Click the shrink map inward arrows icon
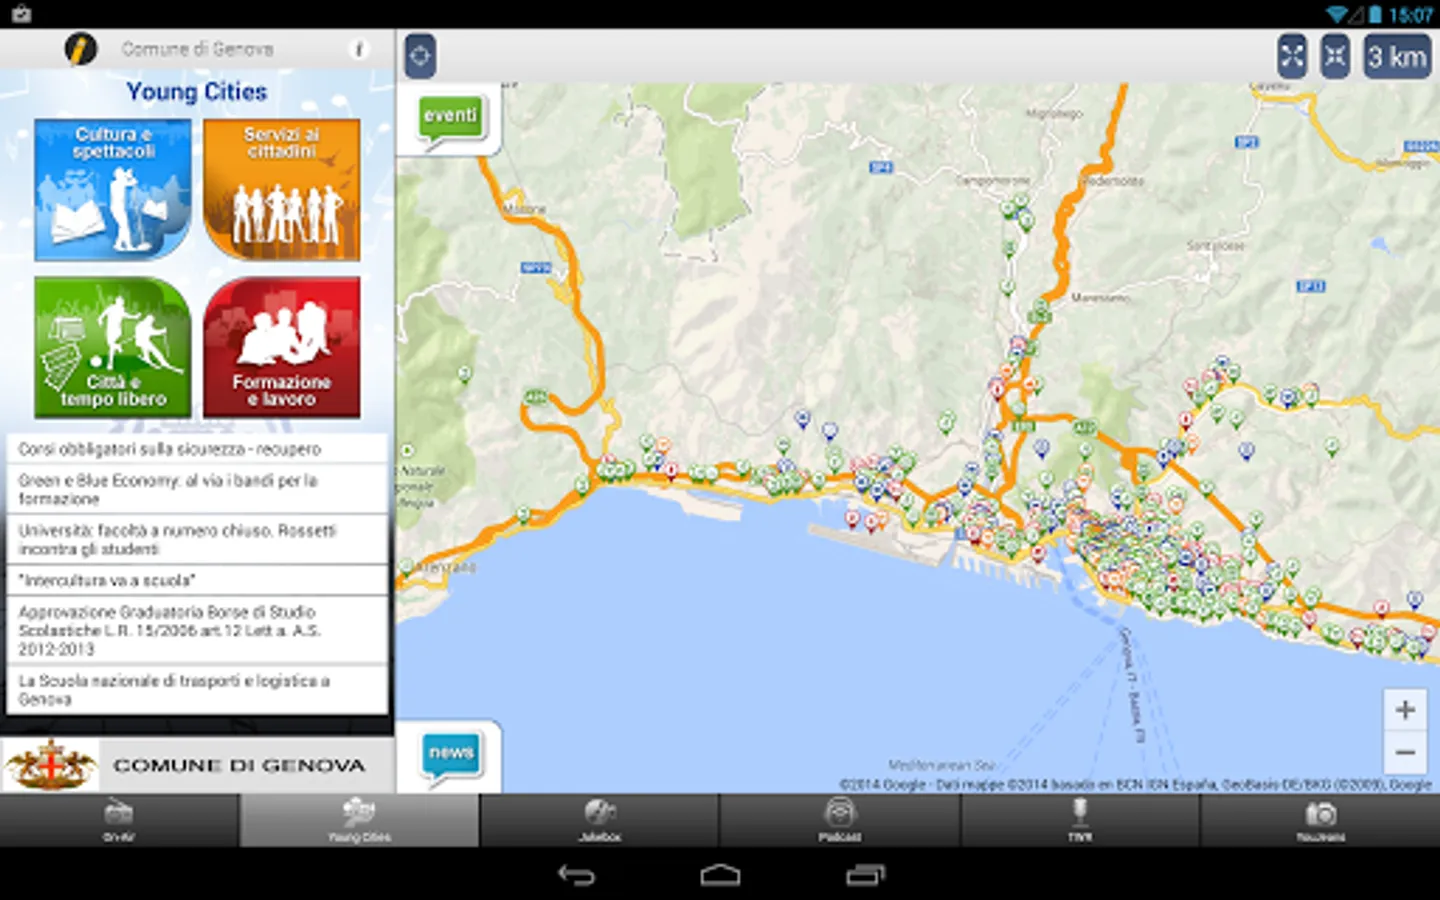 1335,56
